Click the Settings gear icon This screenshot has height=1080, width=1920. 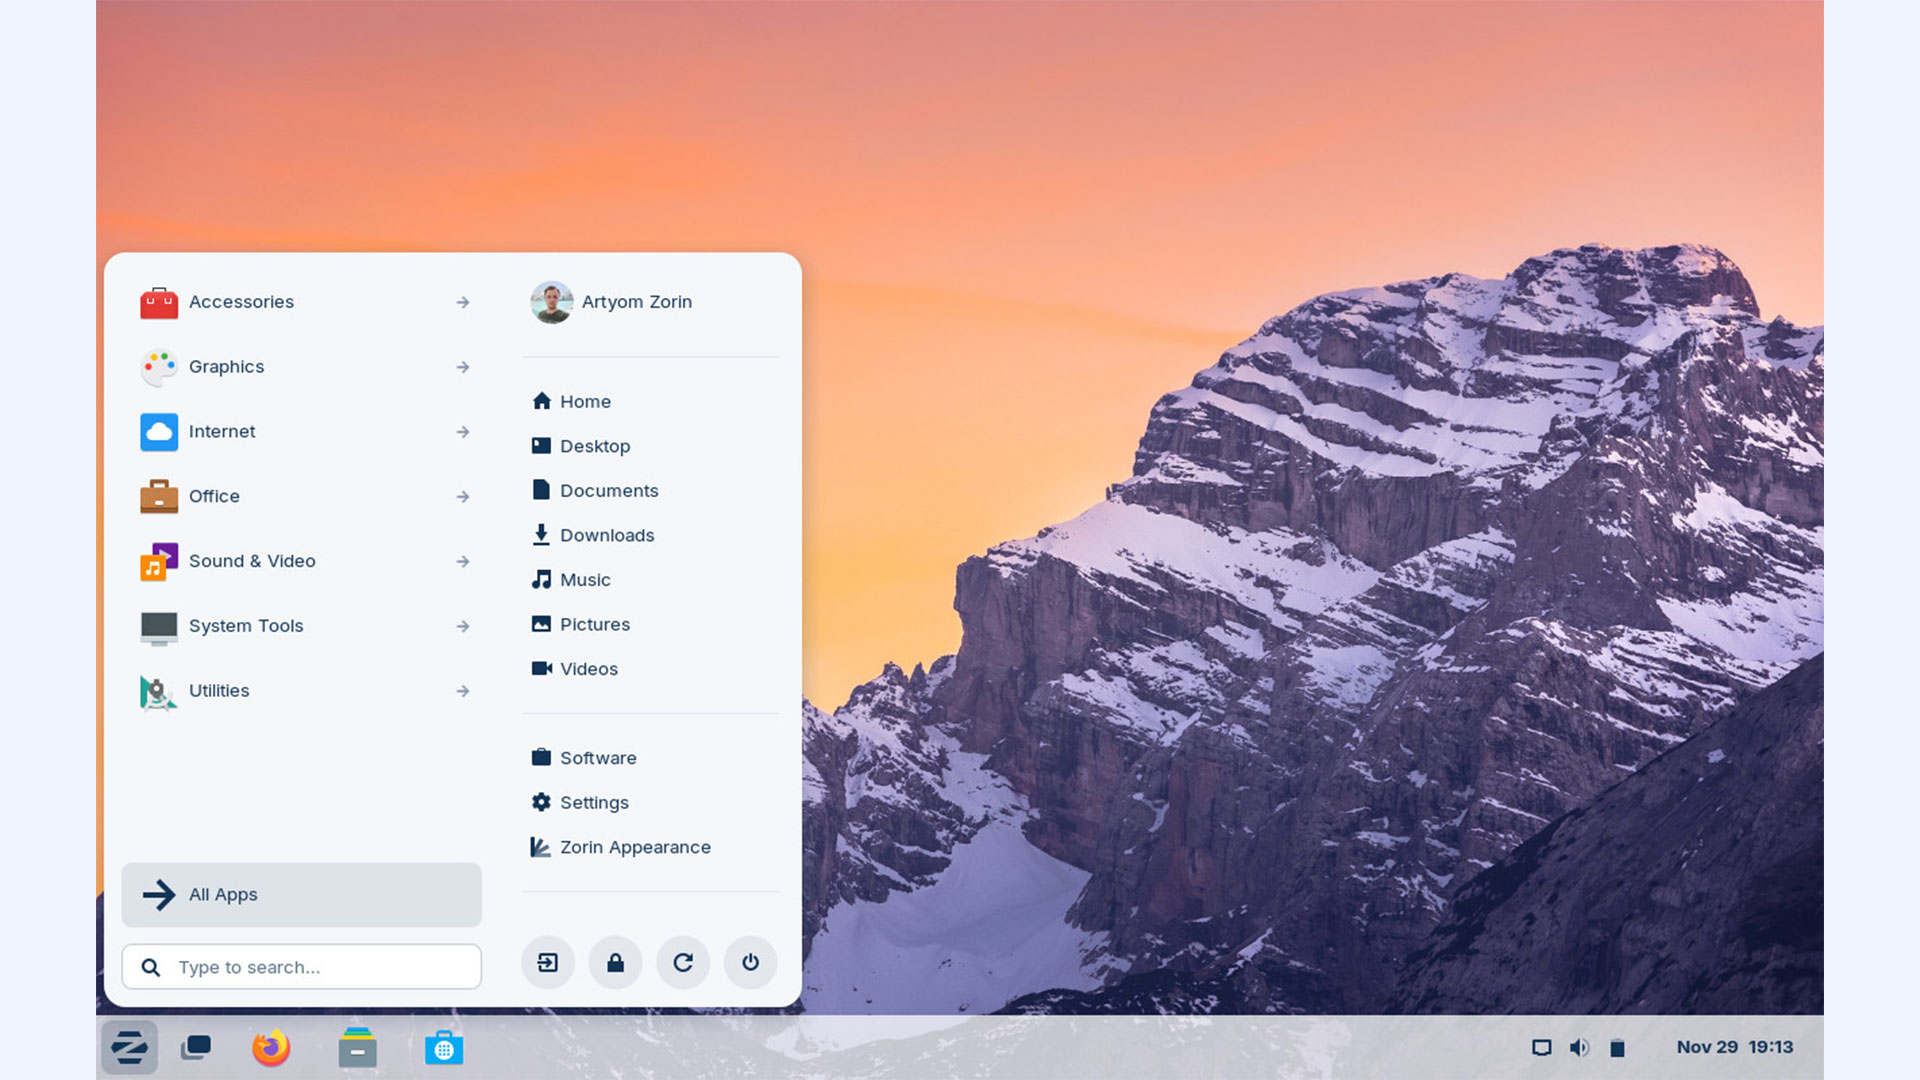click(541, 802)
